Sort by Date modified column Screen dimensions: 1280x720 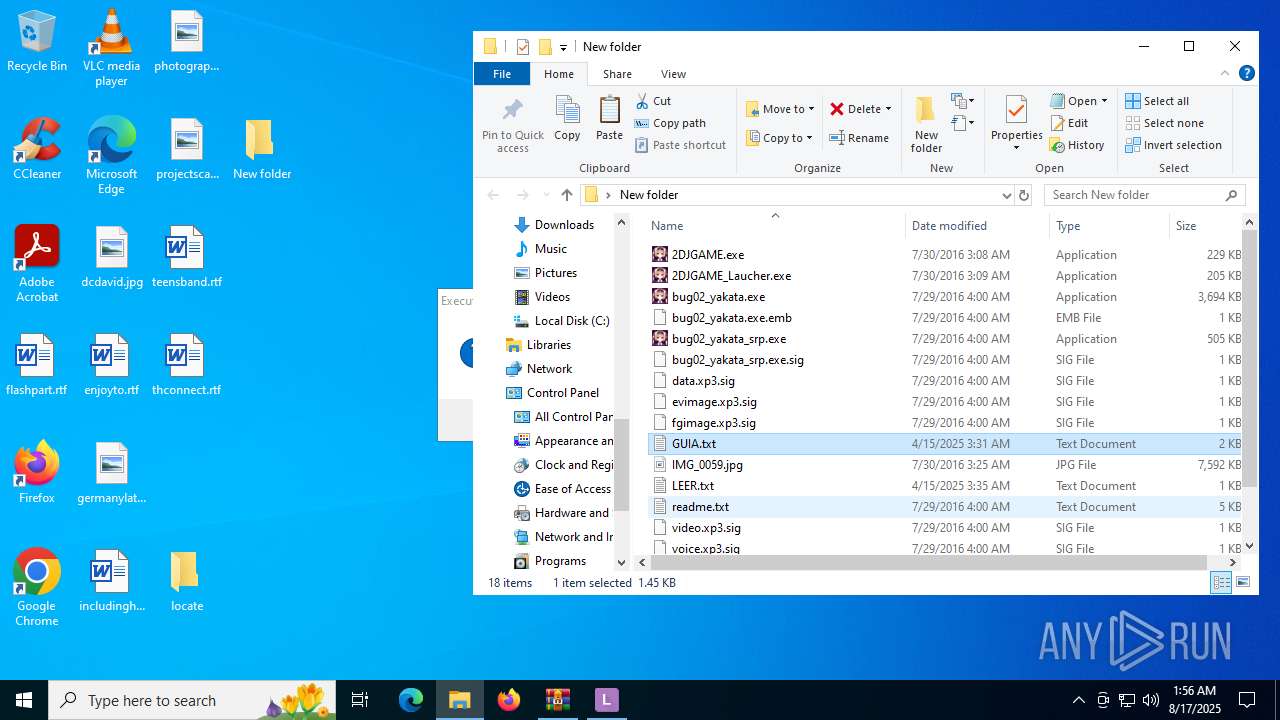pos(977,226)
